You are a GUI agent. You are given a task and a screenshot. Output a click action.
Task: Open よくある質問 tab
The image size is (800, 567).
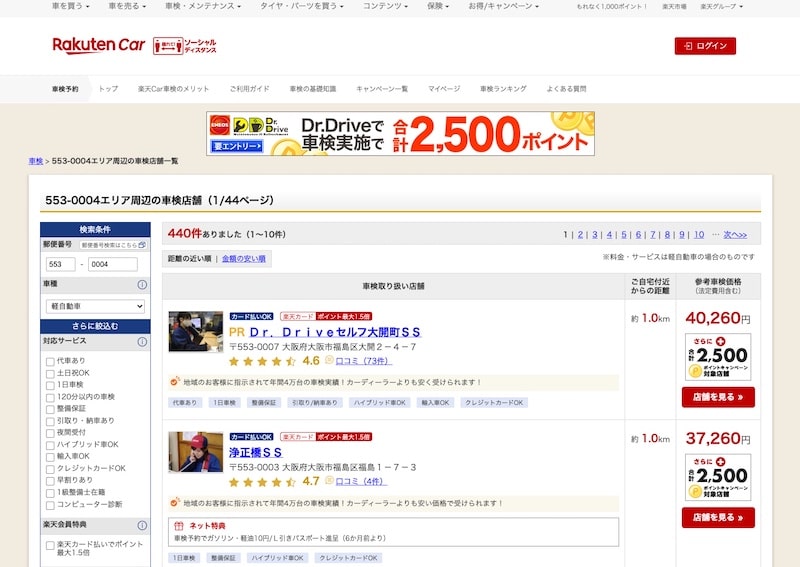[x=566, y=89]
